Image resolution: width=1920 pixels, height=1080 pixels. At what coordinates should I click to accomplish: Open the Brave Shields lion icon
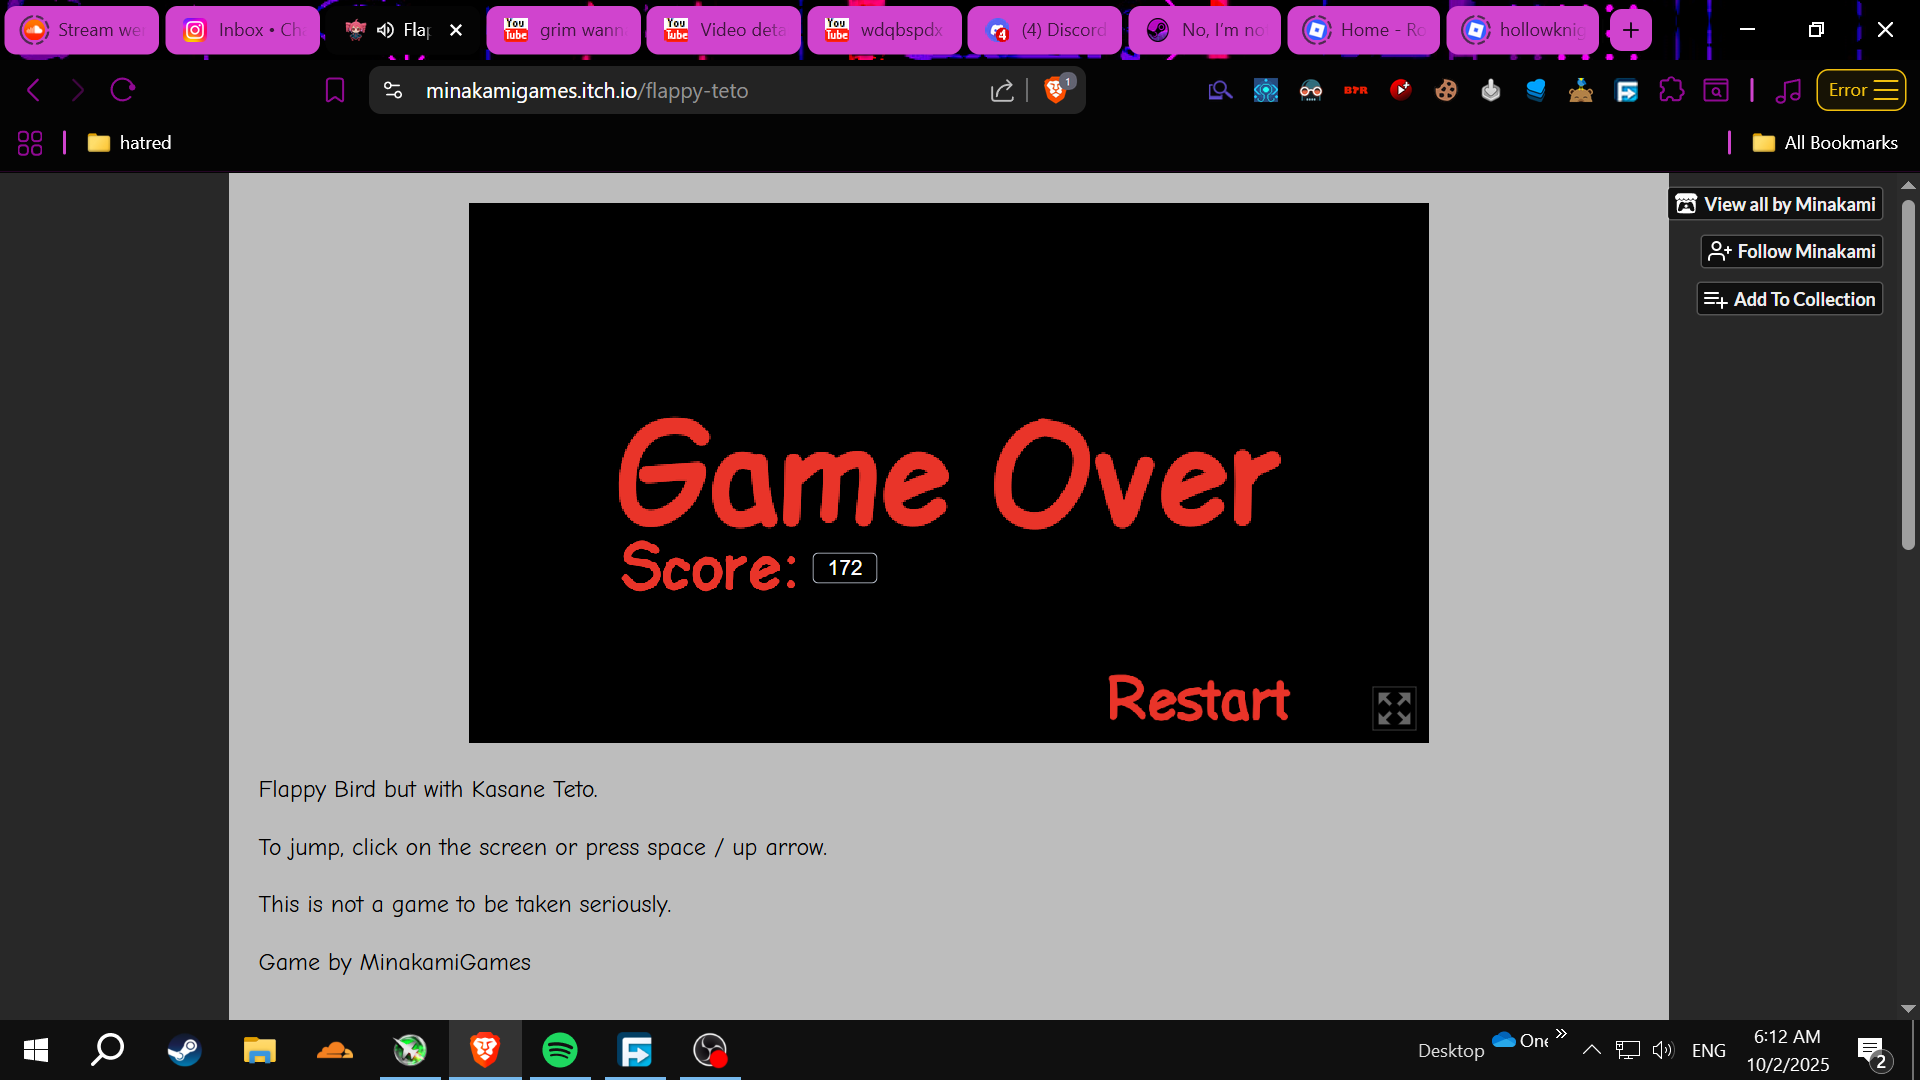coord(1055,91)
